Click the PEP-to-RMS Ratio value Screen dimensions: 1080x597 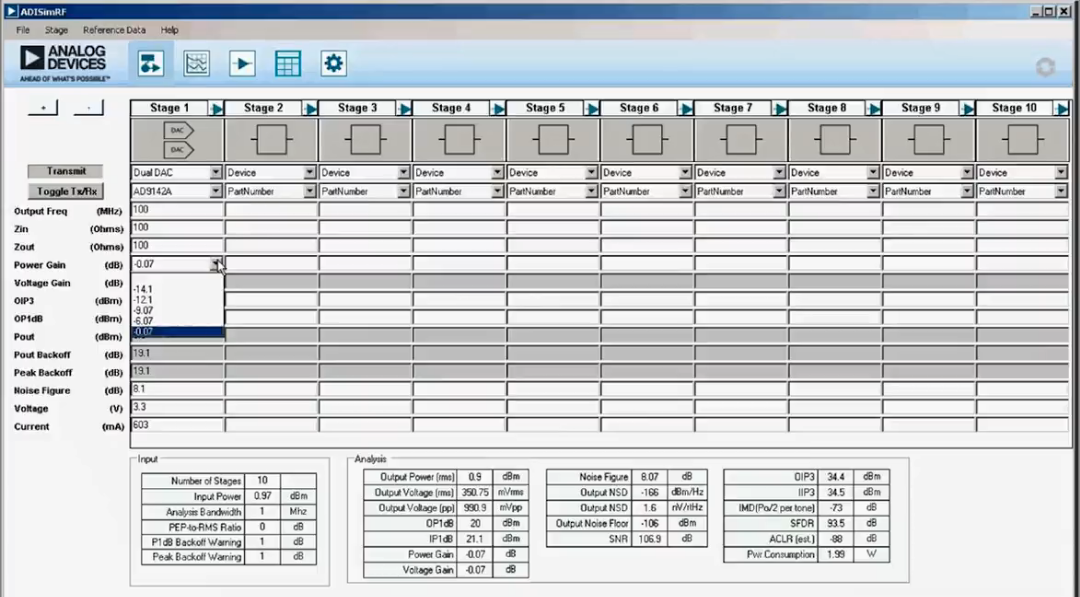[x=262, y=527]
